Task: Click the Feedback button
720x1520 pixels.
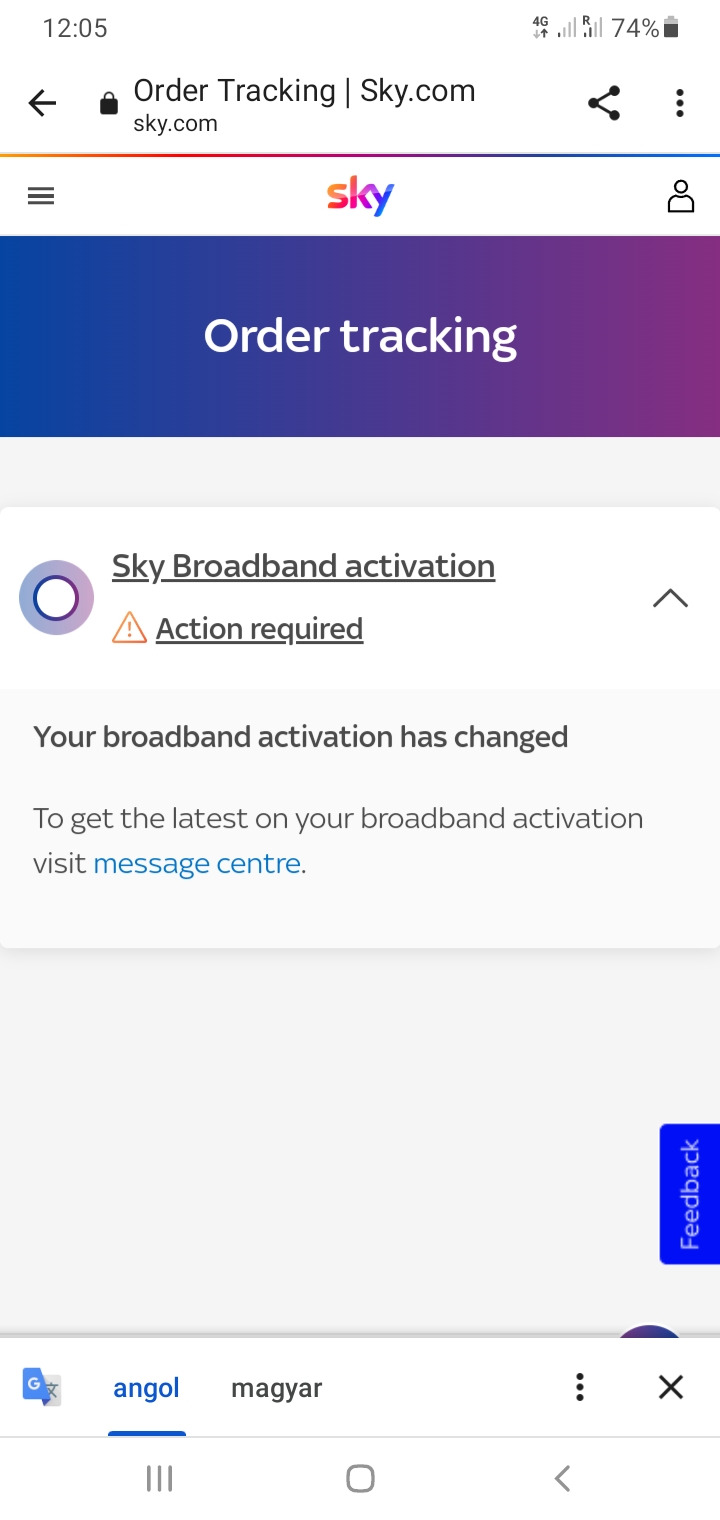Action: 689,1193
